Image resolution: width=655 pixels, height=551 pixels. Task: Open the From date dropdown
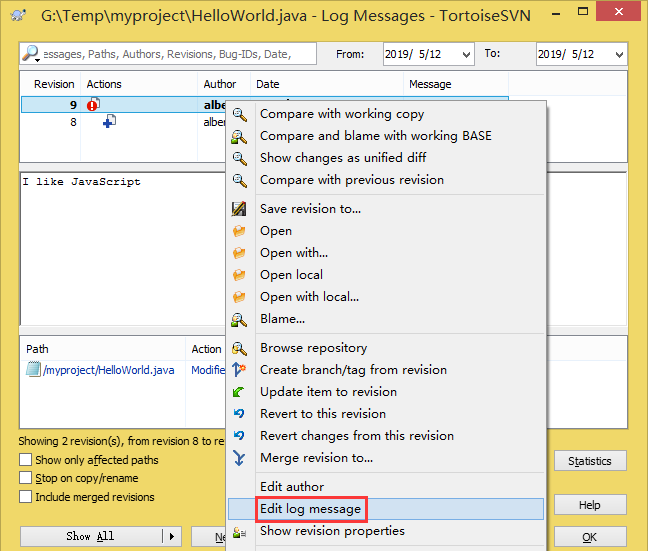tap(466, 55)
